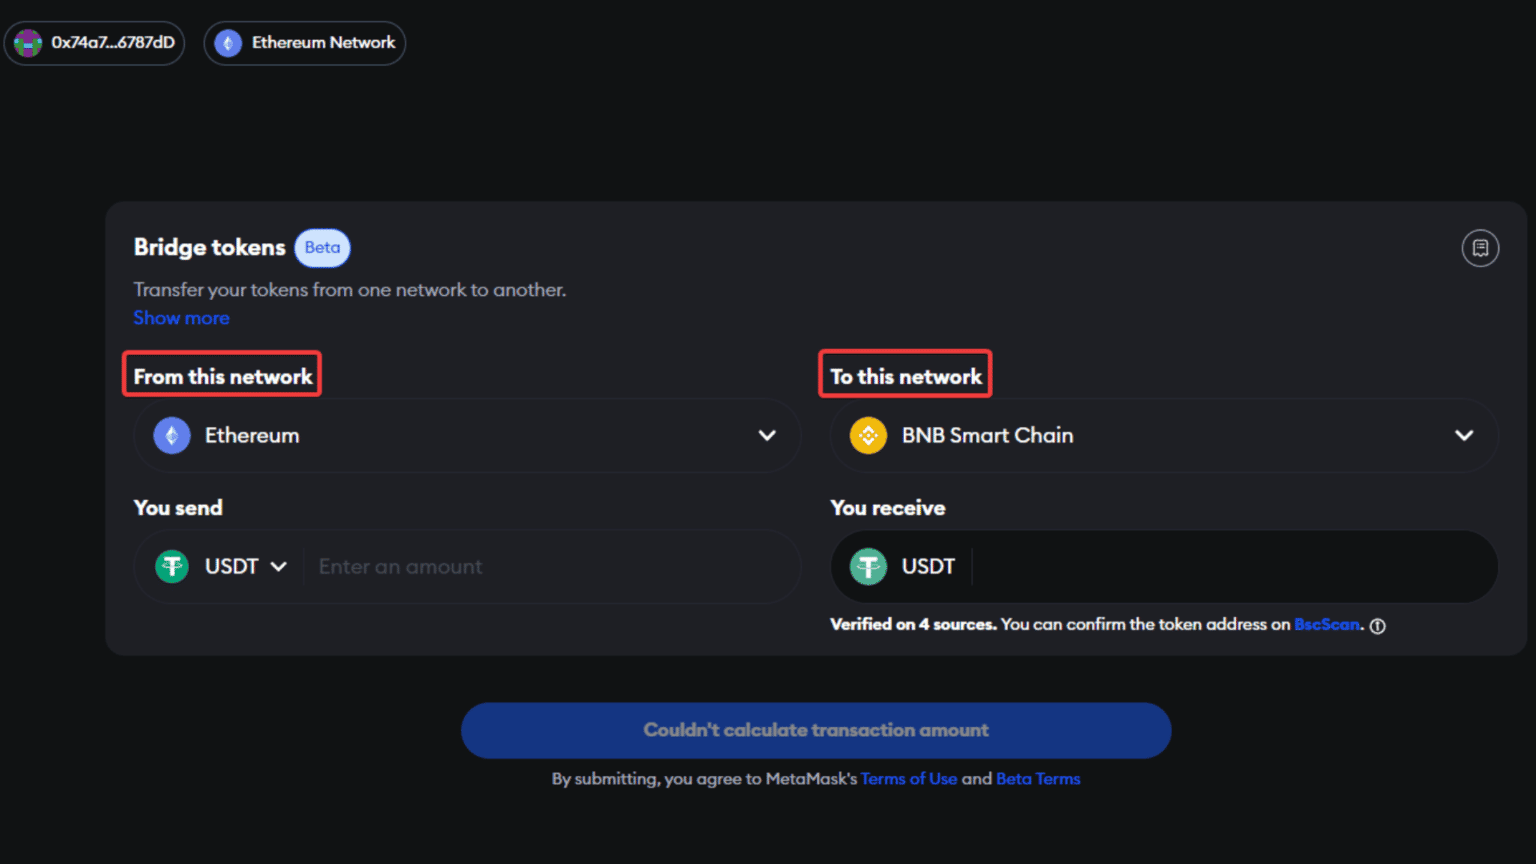The width and height of the screenshot is (1536, 864).
Task: Click the USDT Tether icon under You receive
Action: point(868,566)
